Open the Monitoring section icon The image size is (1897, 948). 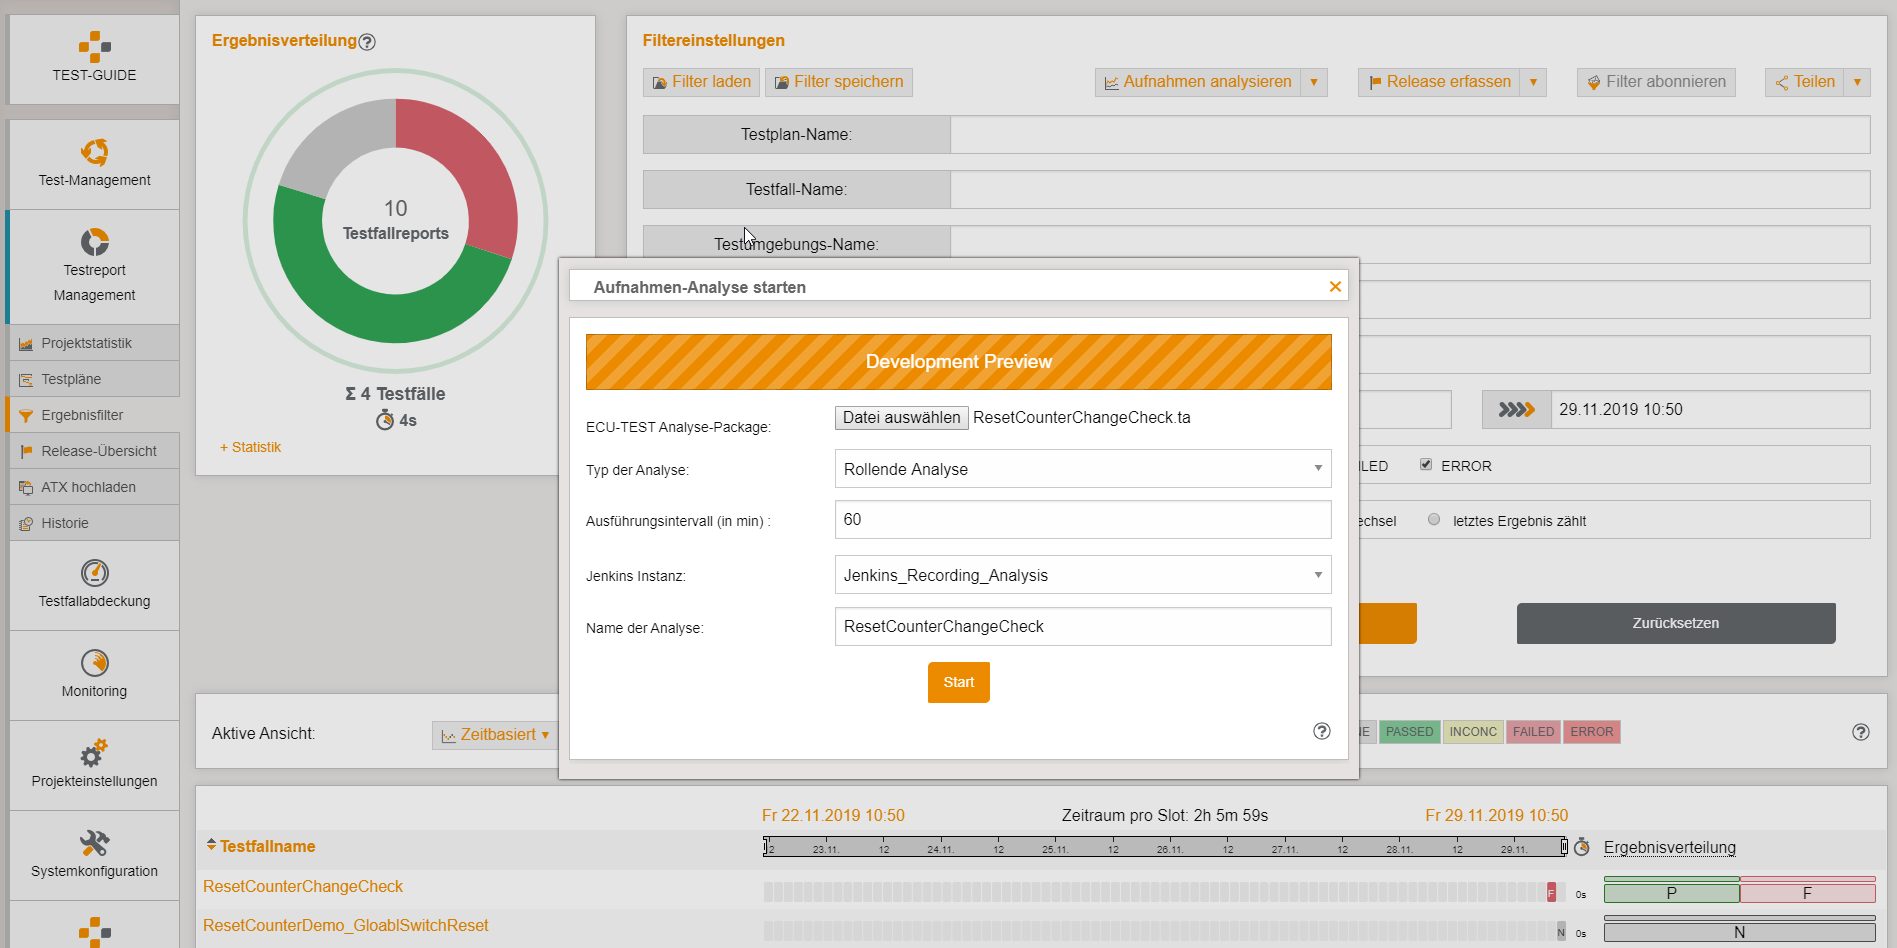pos(94,663)
